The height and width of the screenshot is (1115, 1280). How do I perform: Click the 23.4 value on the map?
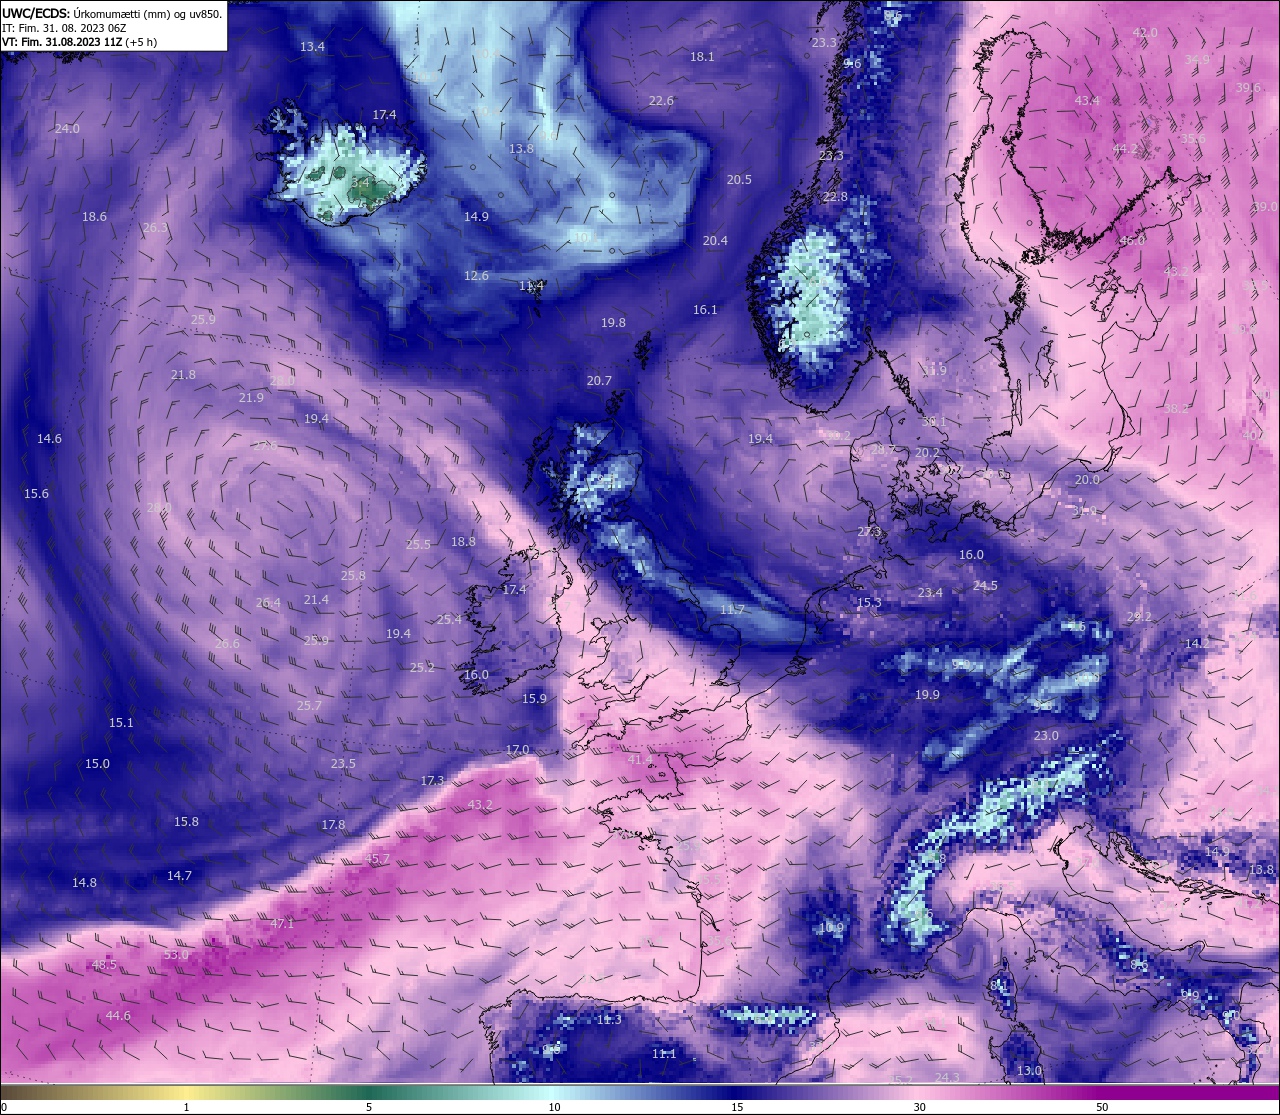(930, 593)
